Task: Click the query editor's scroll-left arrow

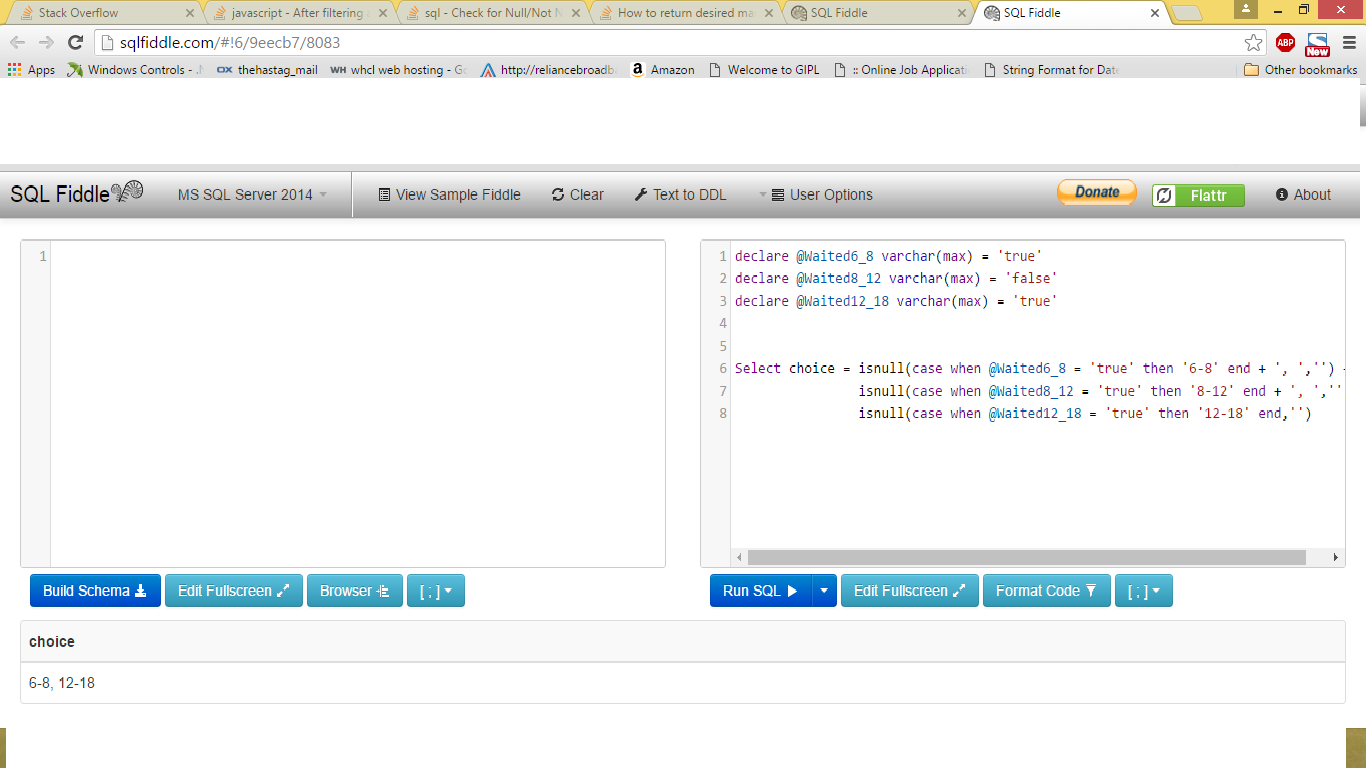Action: click(740, 557)
